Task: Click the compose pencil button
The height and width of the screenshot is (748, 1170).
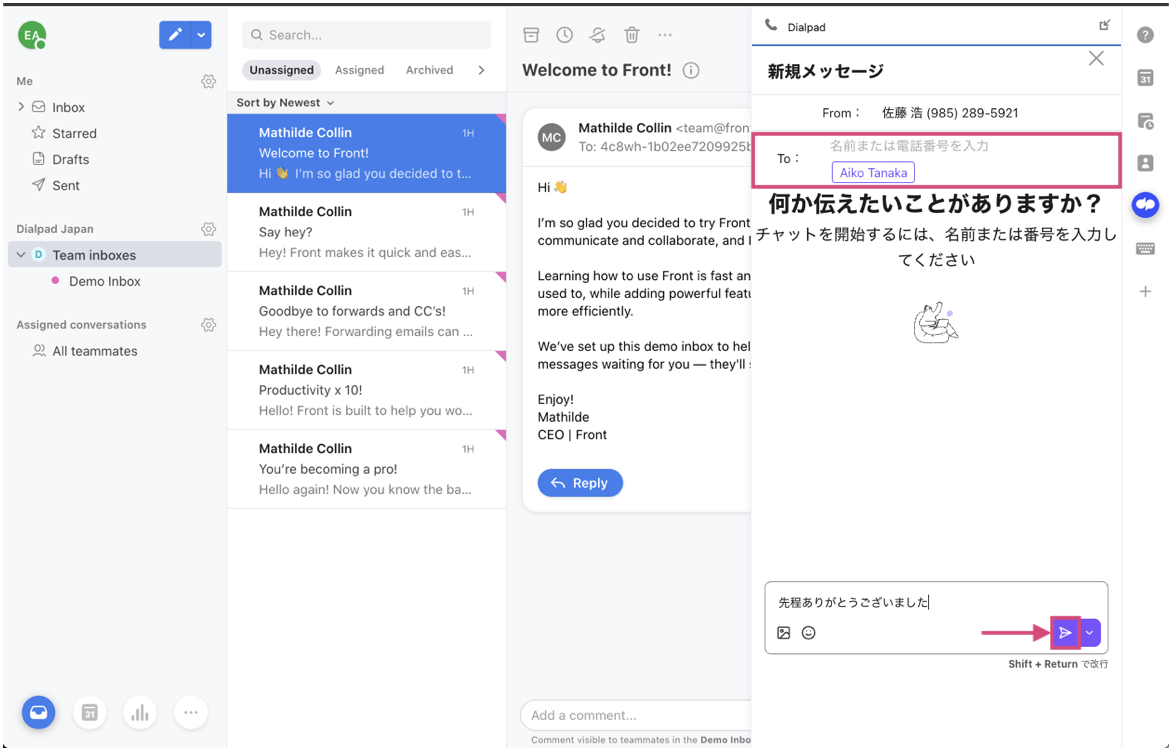Action: pyautogui.click(x=175, y=35)
